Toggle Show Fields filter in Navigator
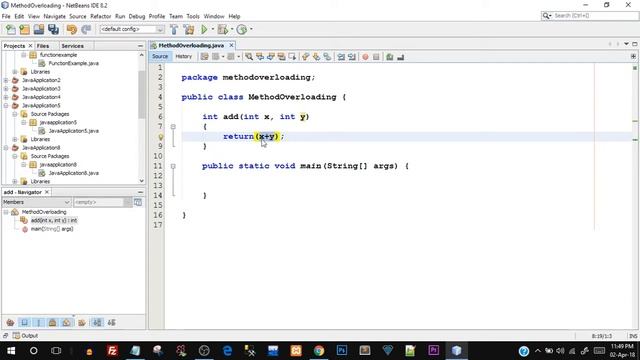 (x=24, y=322)
